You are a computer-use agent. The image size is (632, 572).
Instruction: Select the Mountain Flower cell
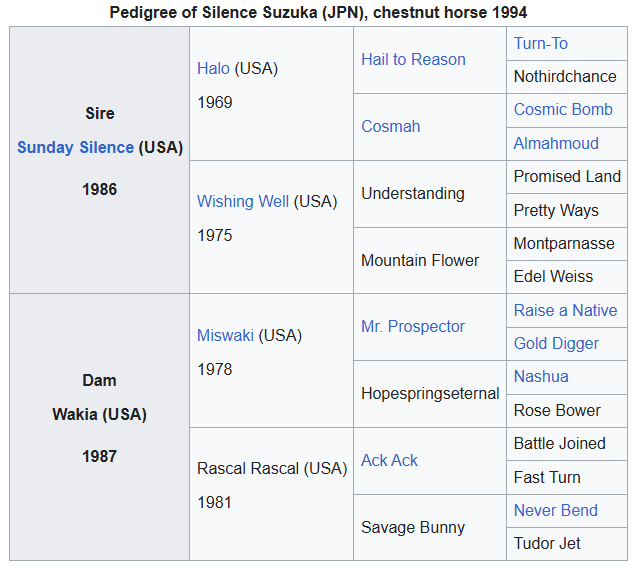[x=430, y=260]
